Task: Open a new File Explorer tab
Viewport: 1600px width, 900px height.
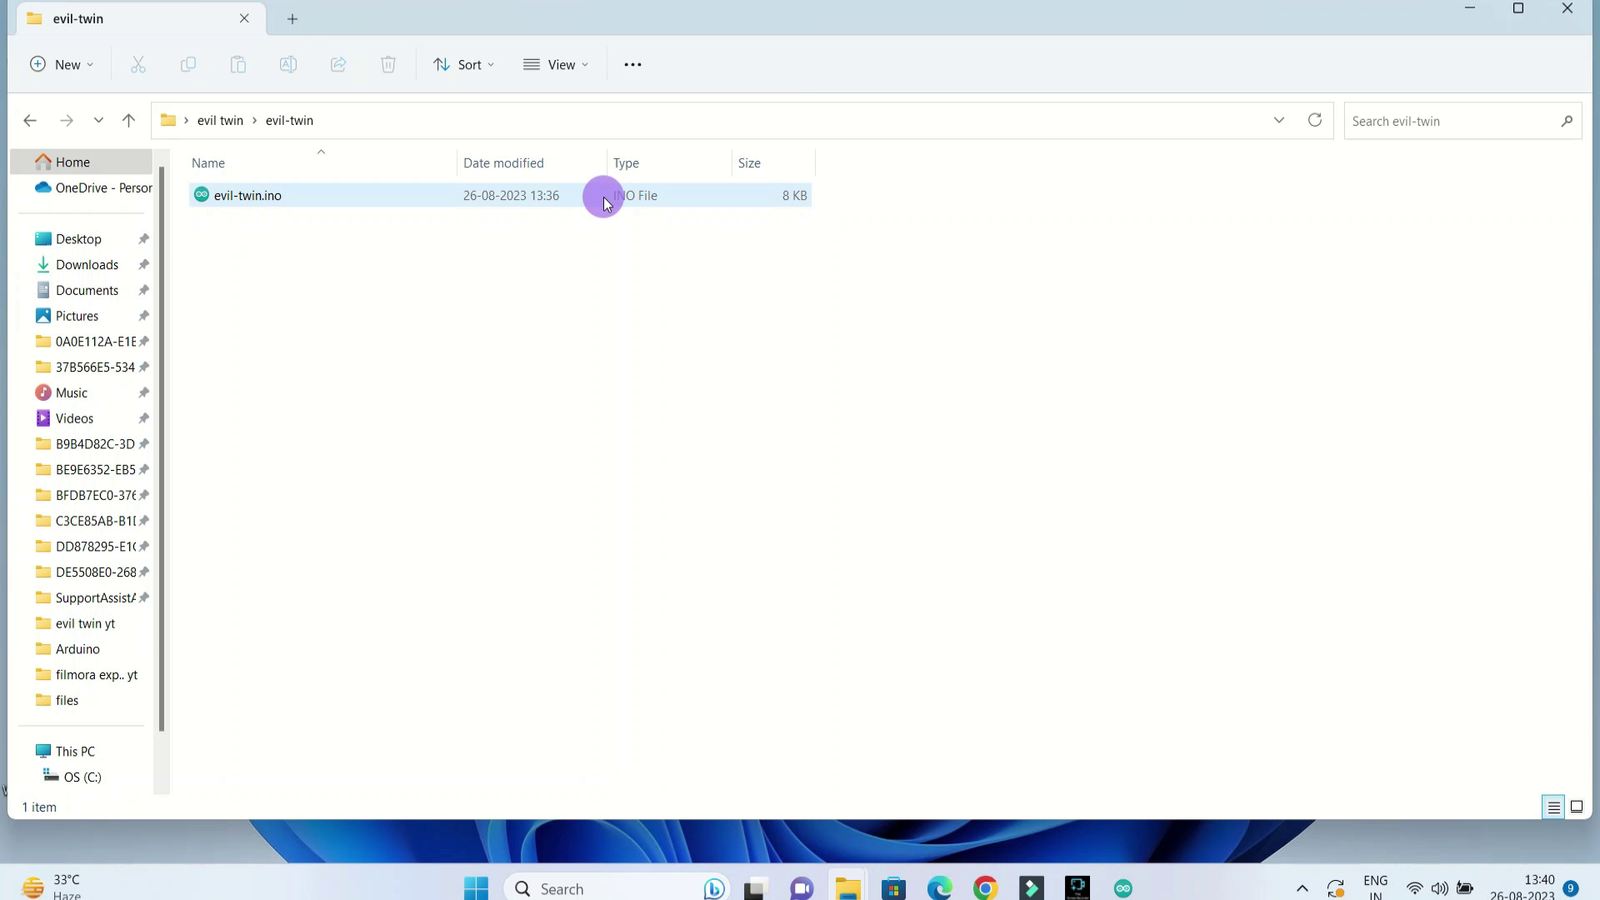Action: (292, 19)
